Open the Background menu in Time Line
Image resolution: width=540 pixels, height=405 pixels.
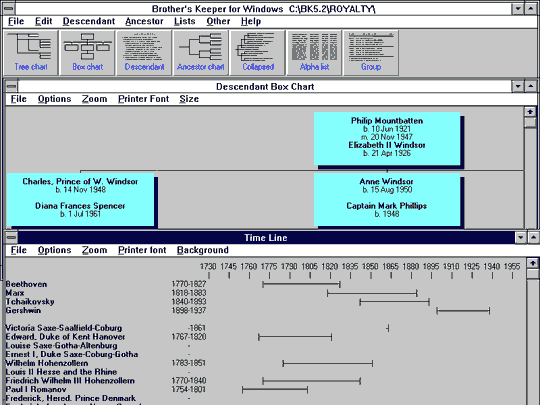point(202,250)
